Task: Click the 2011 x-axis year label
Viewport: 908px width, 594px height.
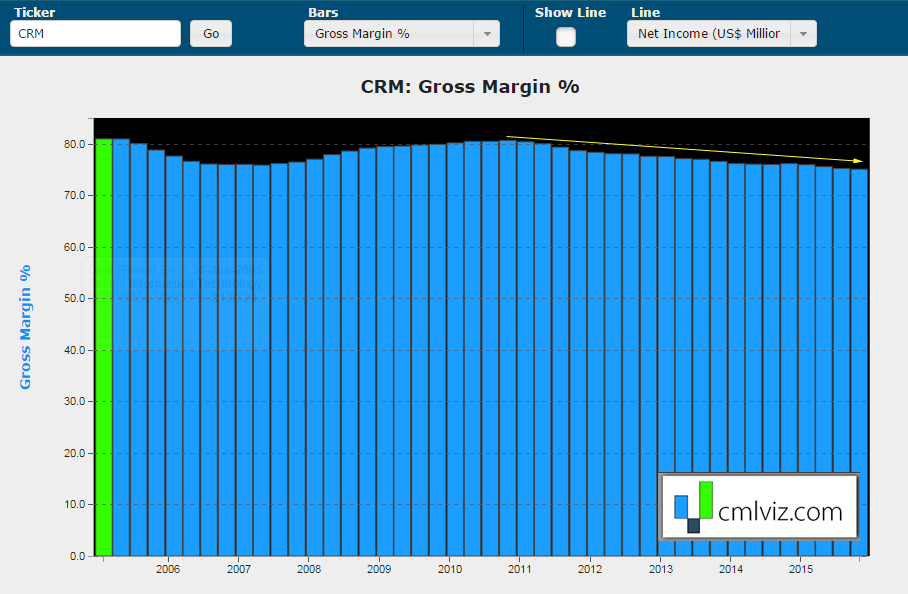Action: tap(519, 569)
